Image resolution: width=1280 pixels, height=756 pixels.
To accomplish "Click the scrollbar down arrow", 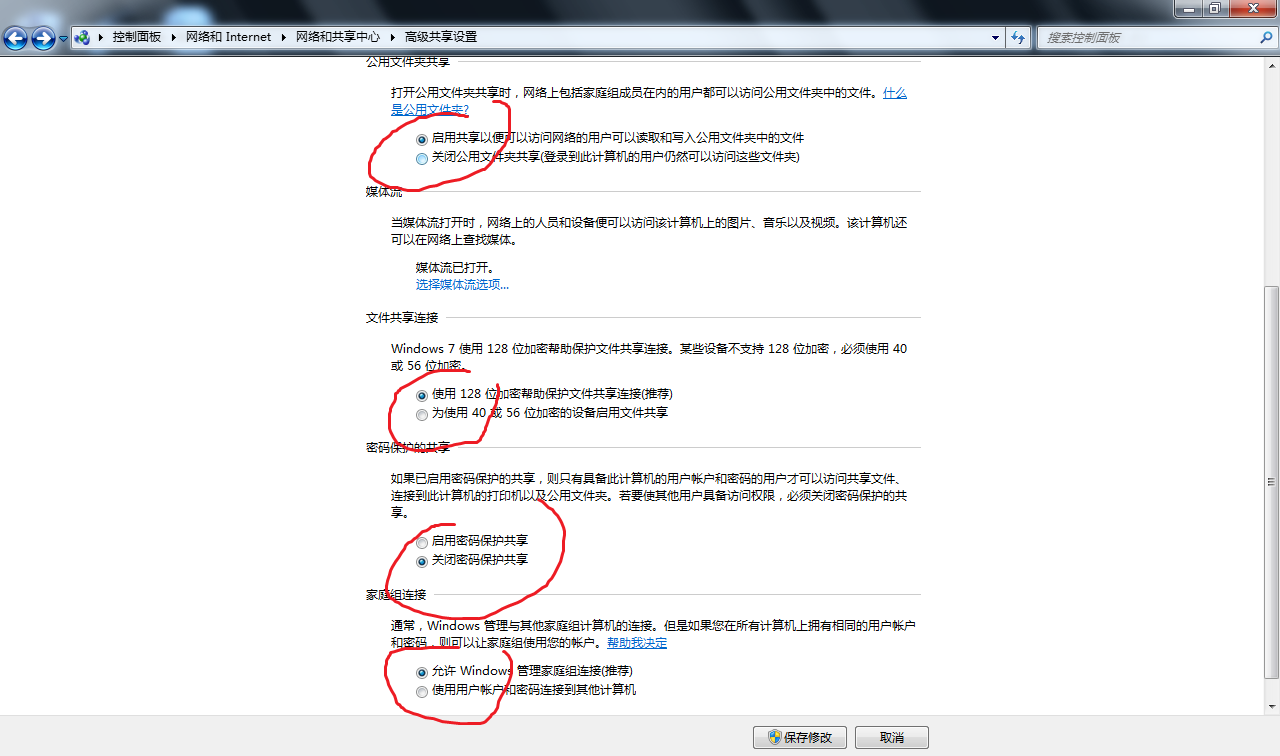I will [x=1272, y=707].
